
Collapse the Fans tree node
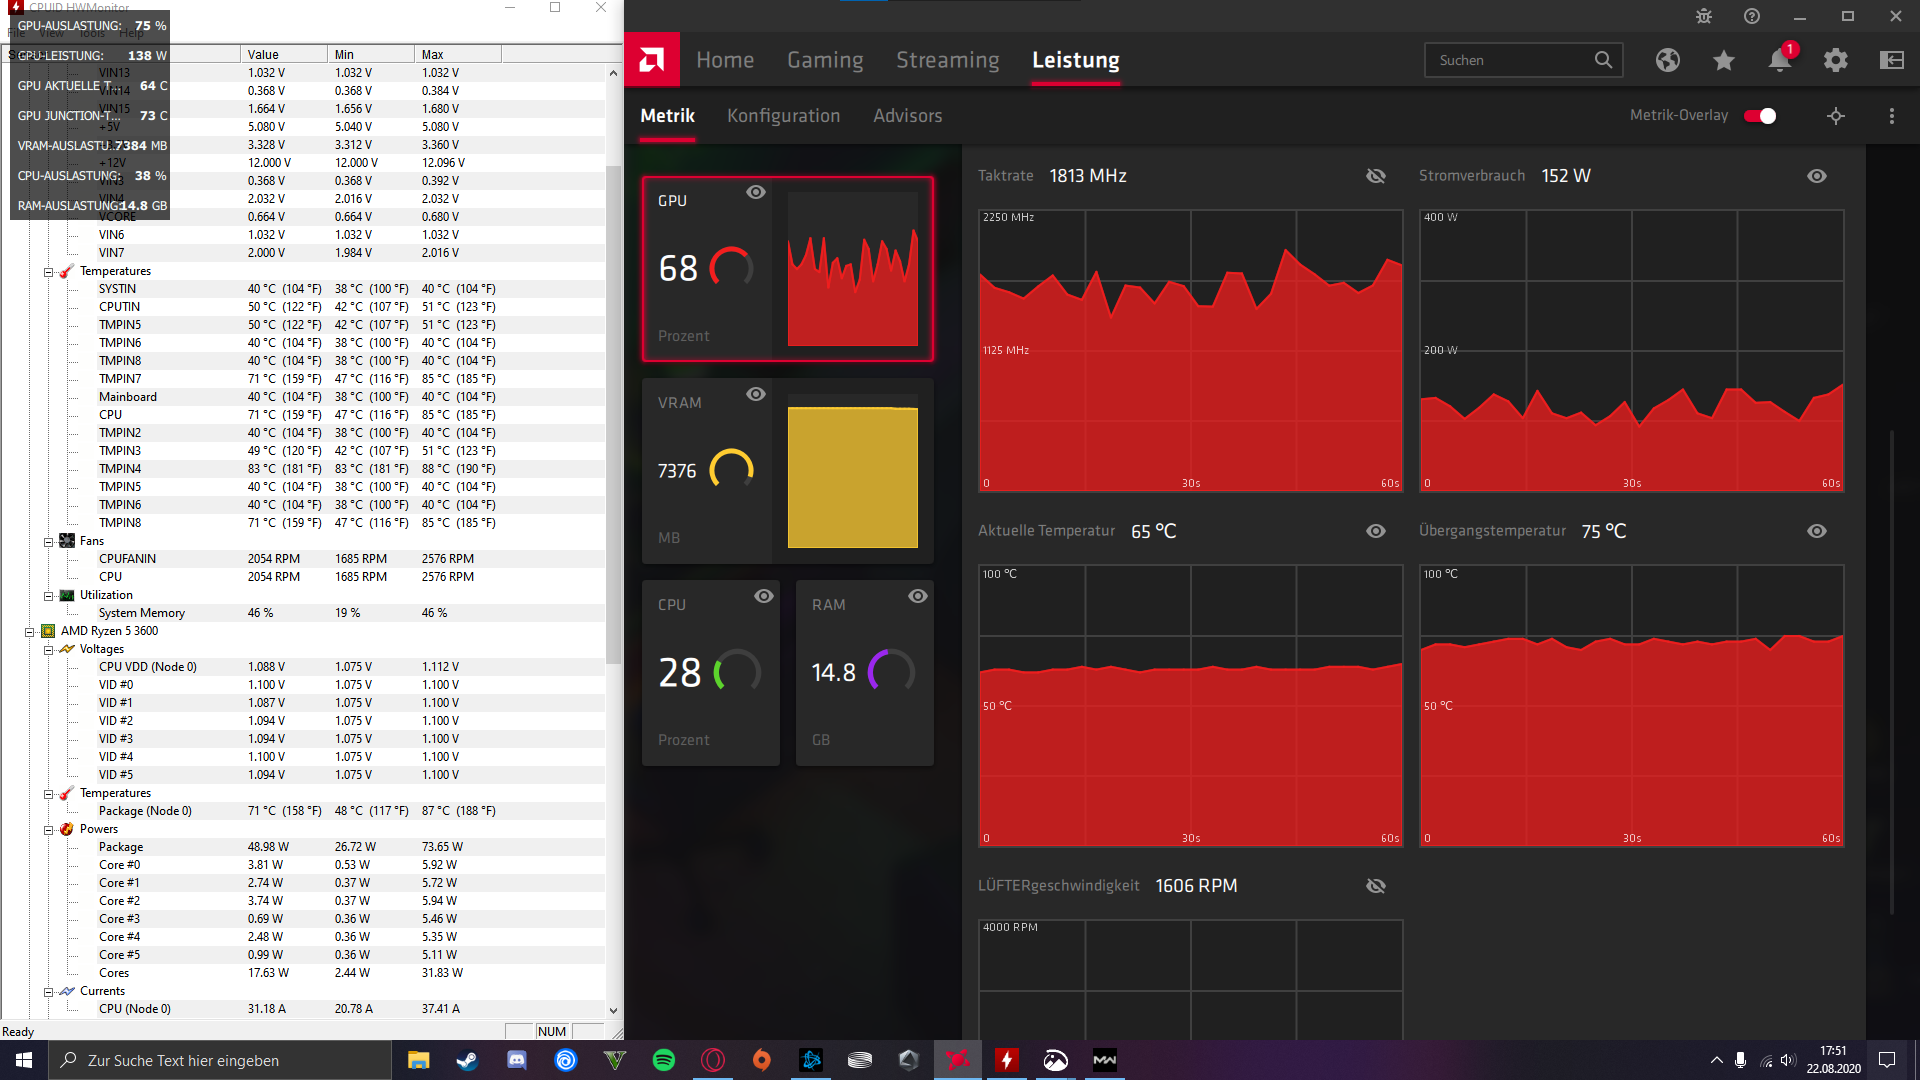tap(48, 541)
